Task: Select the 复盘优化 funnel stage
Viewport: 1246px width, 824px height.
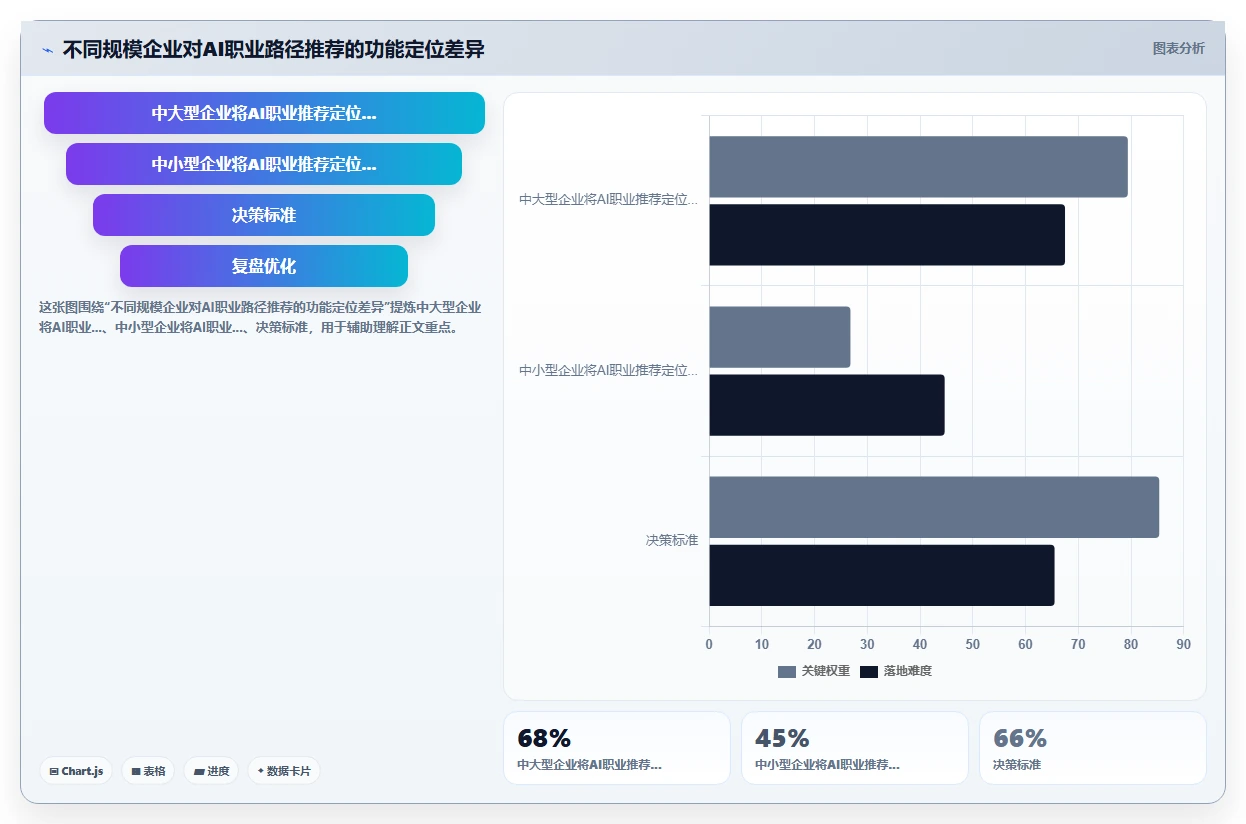Action: 264,266
